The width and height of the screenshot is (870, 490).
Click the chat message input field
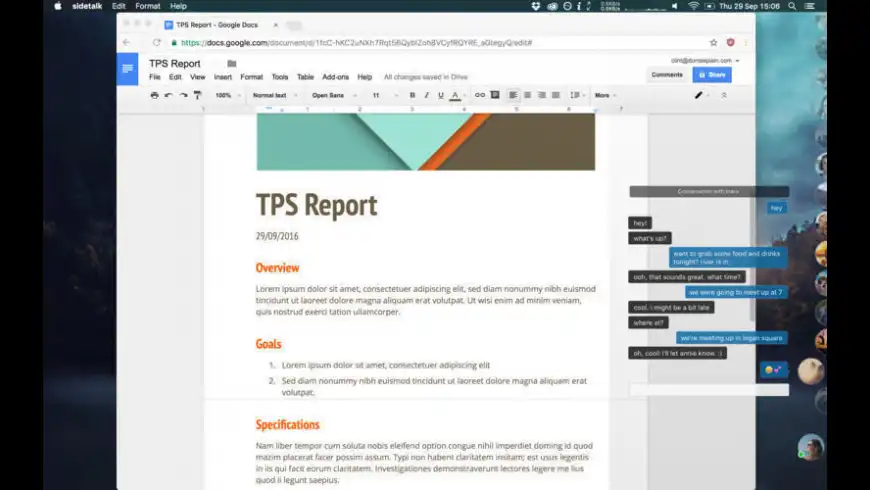click(708, 390)
